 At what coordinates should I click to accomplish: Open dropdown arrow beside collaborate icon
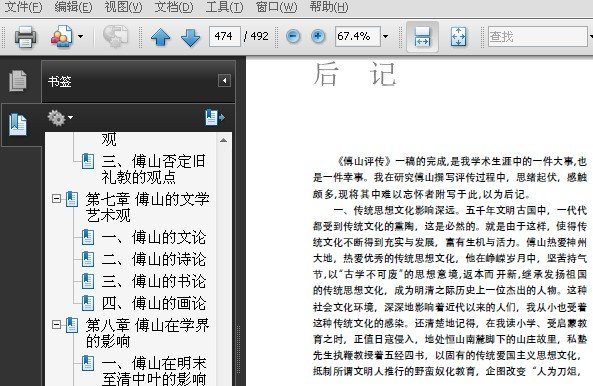point(80,37)
